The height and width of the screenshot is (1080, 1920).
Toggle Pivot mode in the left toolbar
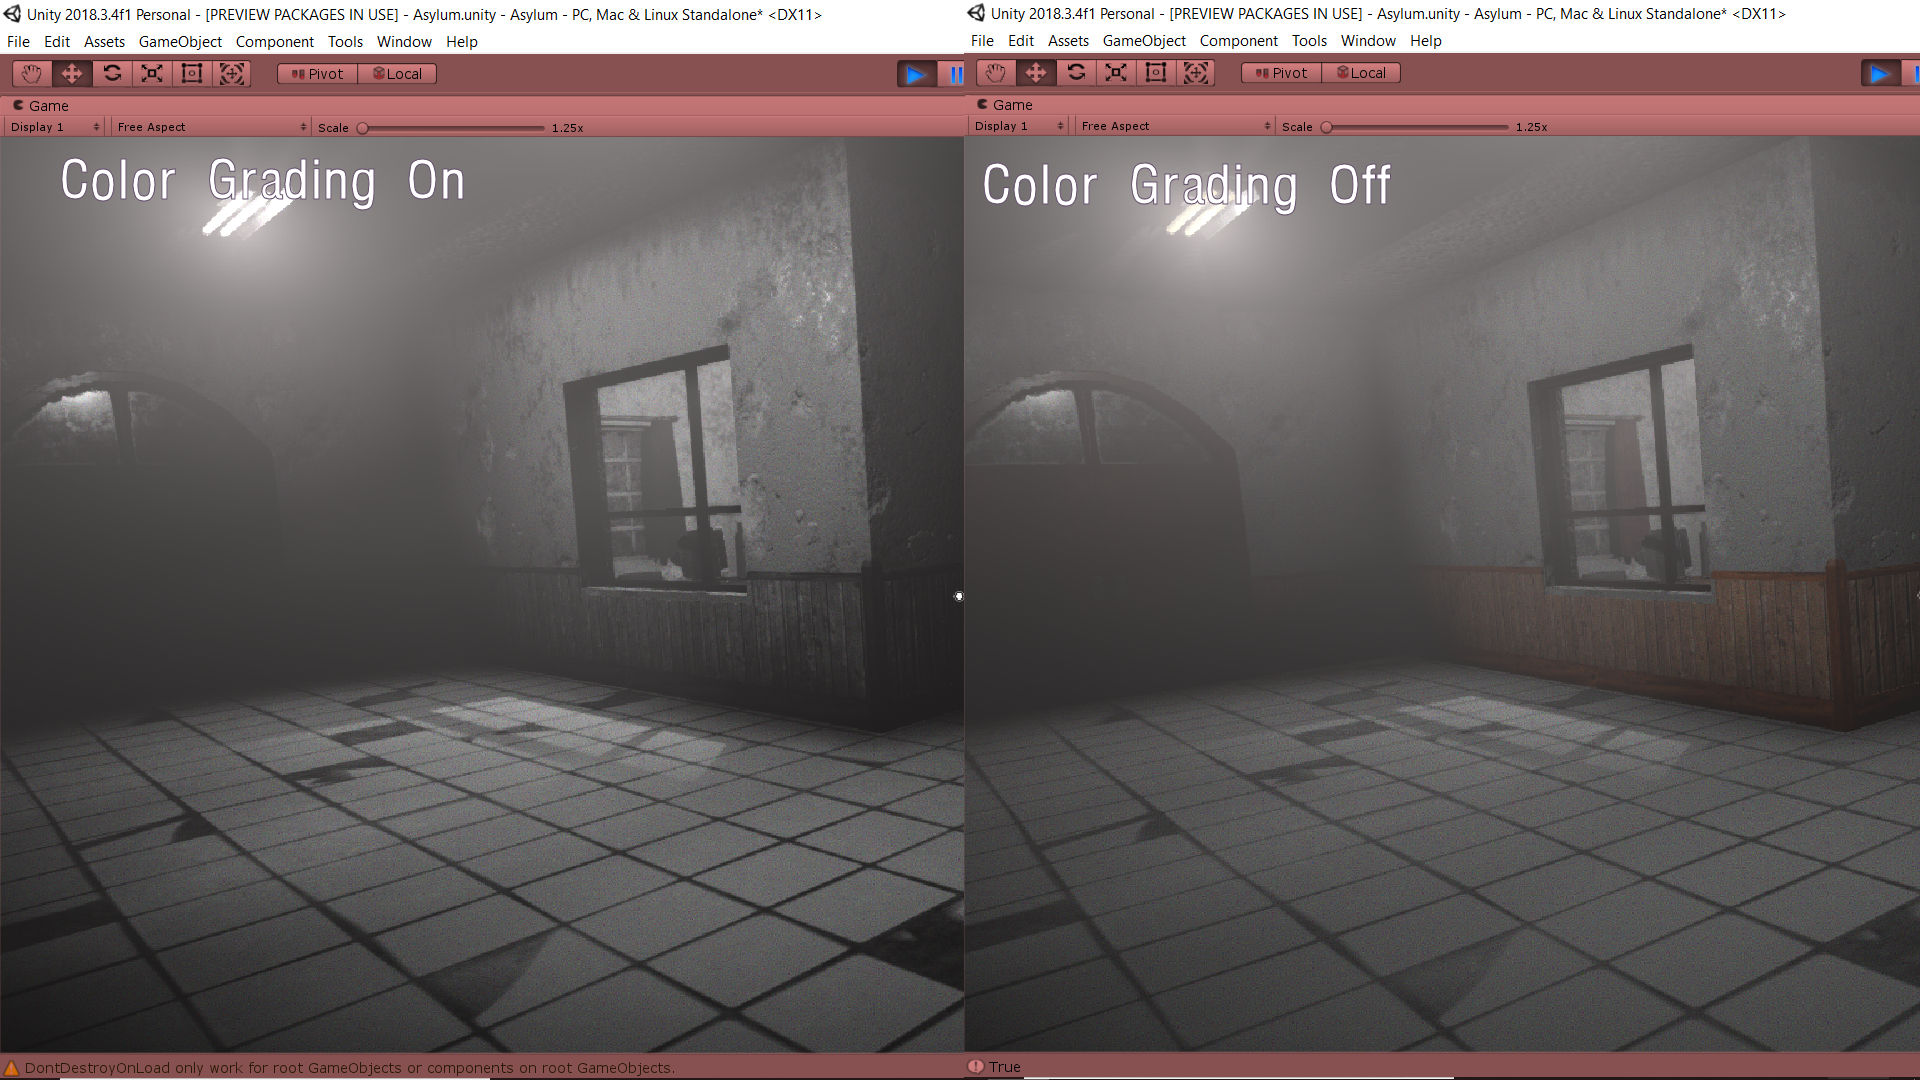pyautogui.click(x=315, y=73)
